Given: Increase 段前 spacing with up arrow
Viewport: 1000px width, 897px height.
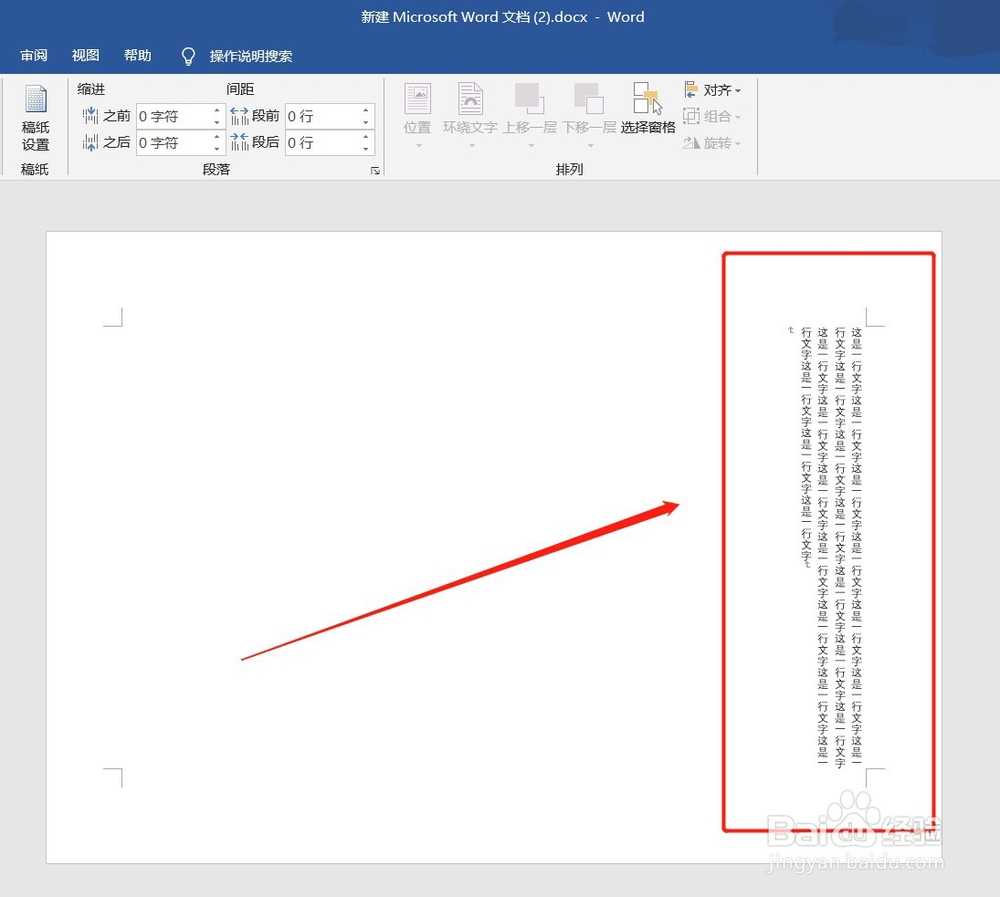Looking at the screenshot, I should (366, 110).
